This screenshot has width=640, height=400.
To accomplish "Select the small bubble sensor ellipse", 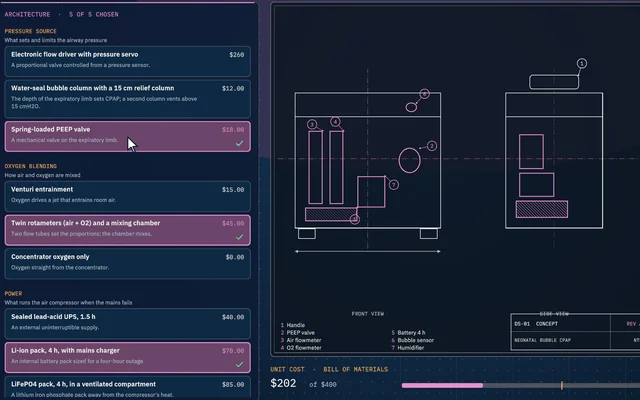I will tap(411, 107).
